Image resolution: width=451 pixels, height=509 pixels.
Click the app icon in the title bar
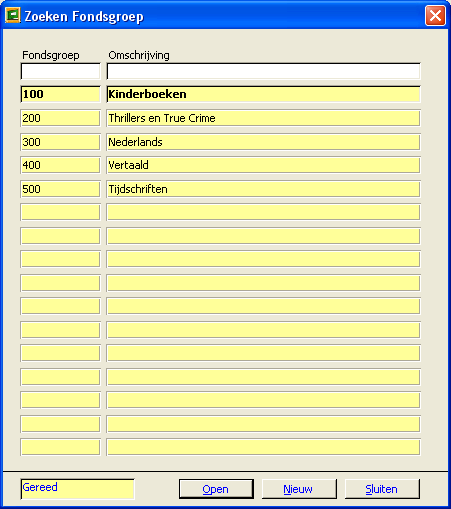(x=13, y=15)
